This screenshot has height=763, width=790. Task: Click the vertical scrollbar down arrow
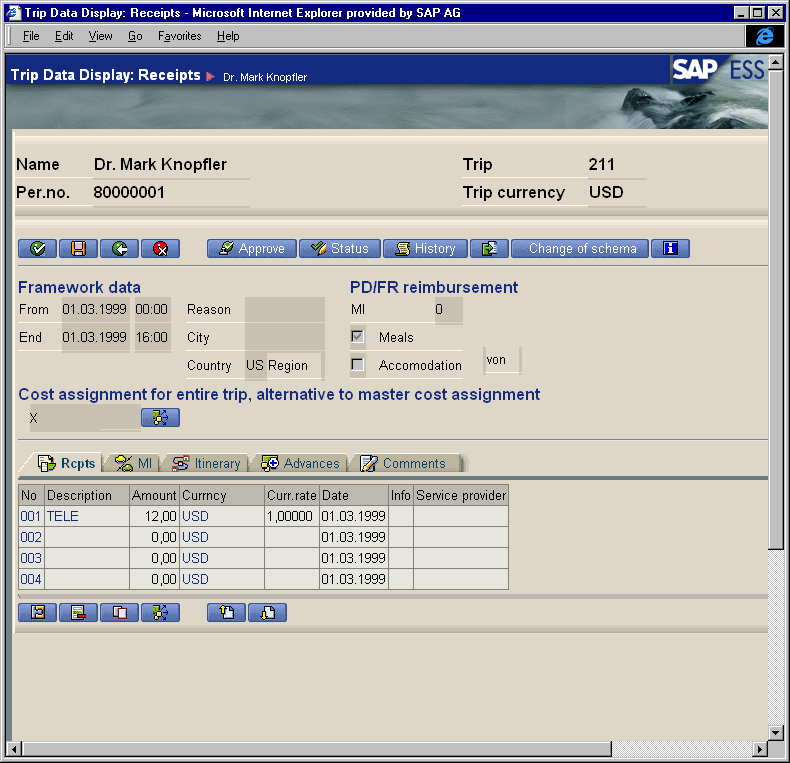point(776,732)
